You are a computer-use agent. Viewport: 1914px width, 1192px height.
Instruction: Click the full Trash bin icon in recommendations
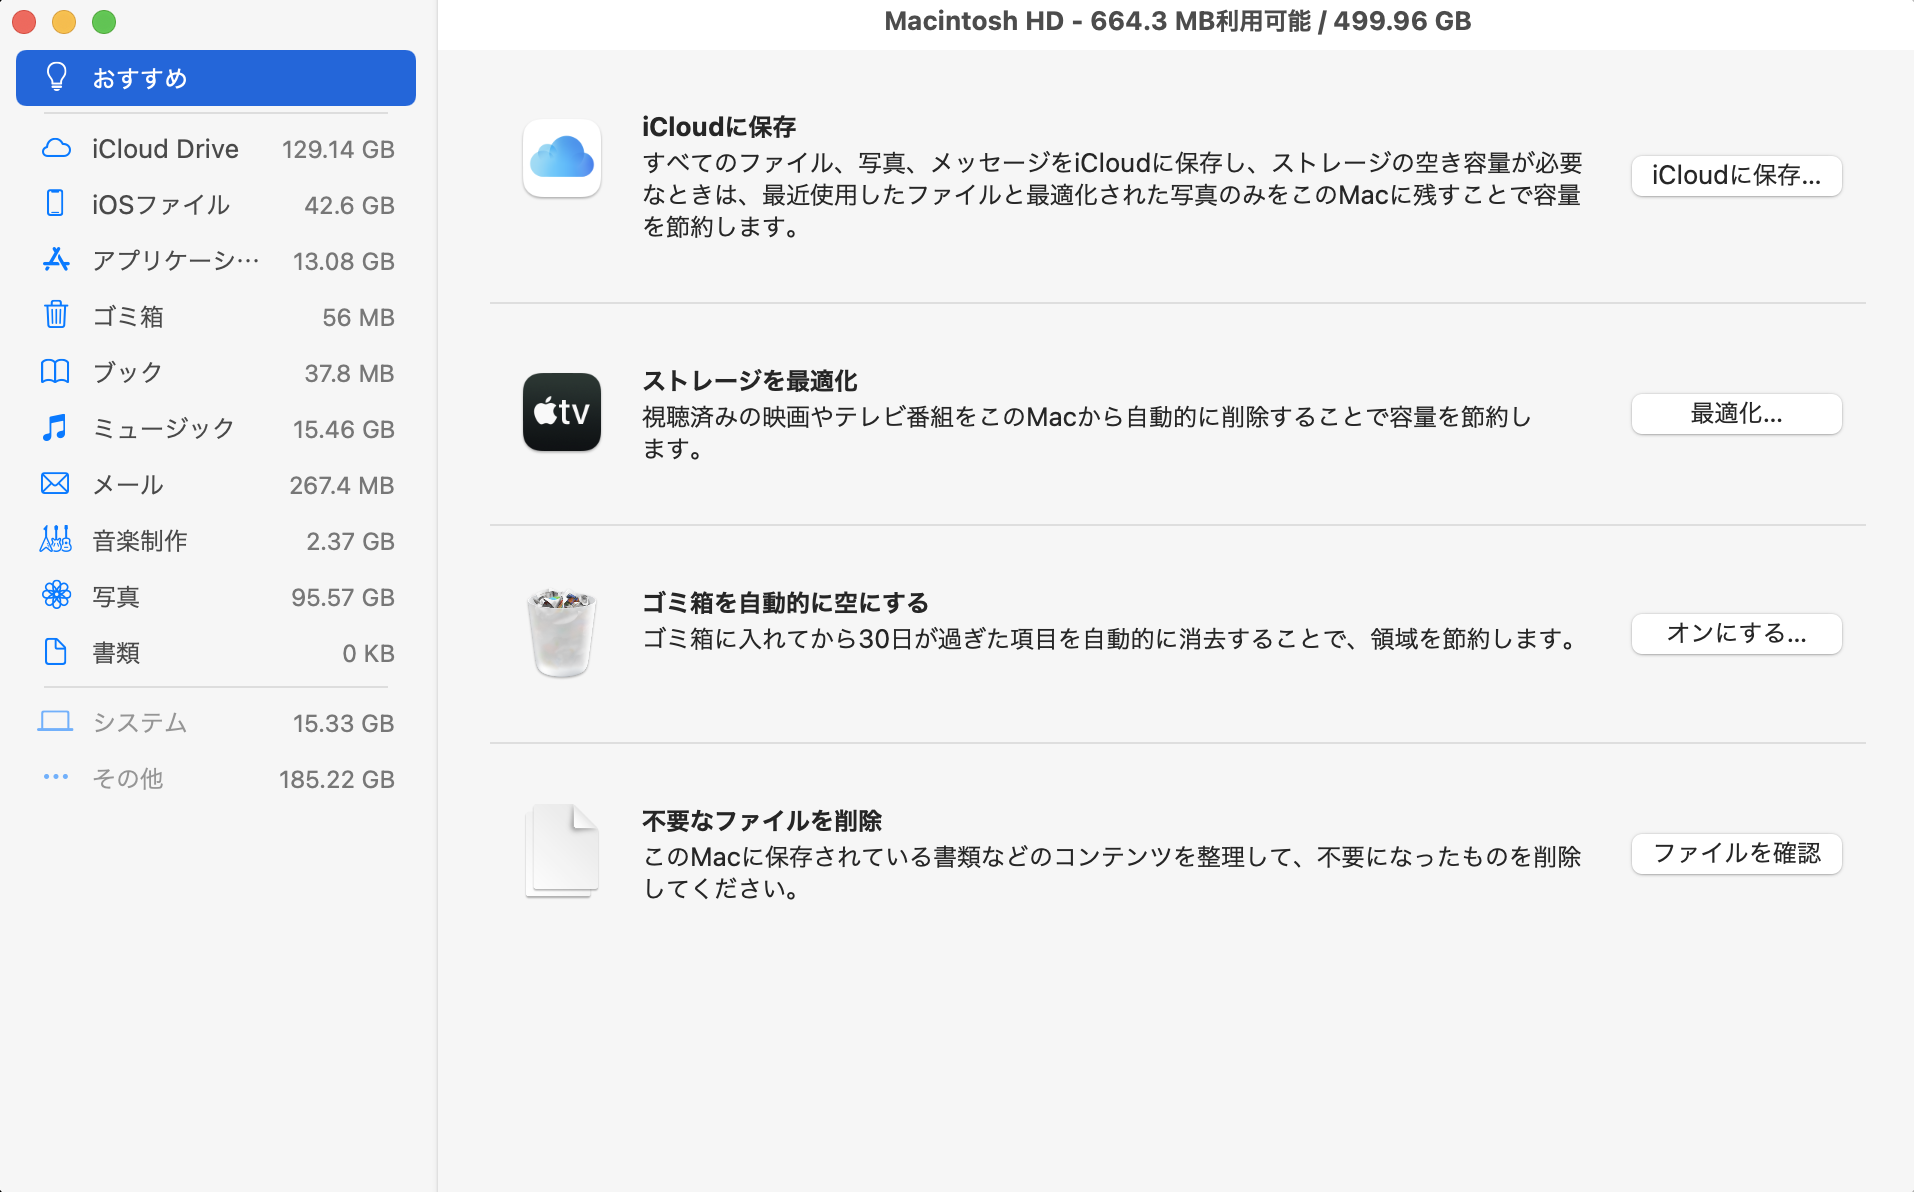tap(562, 633)
